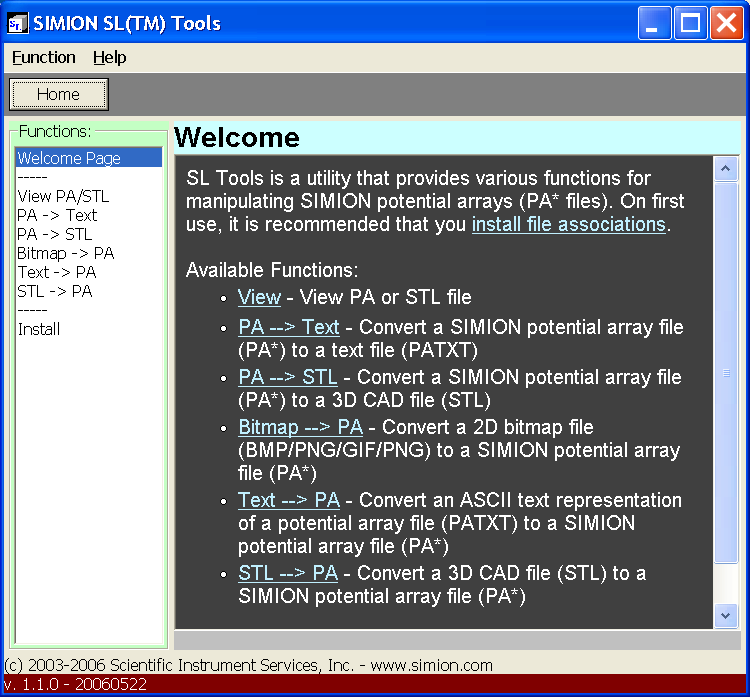
Task: Select PA -> Text in Functions list
Action: pos(89,215)
